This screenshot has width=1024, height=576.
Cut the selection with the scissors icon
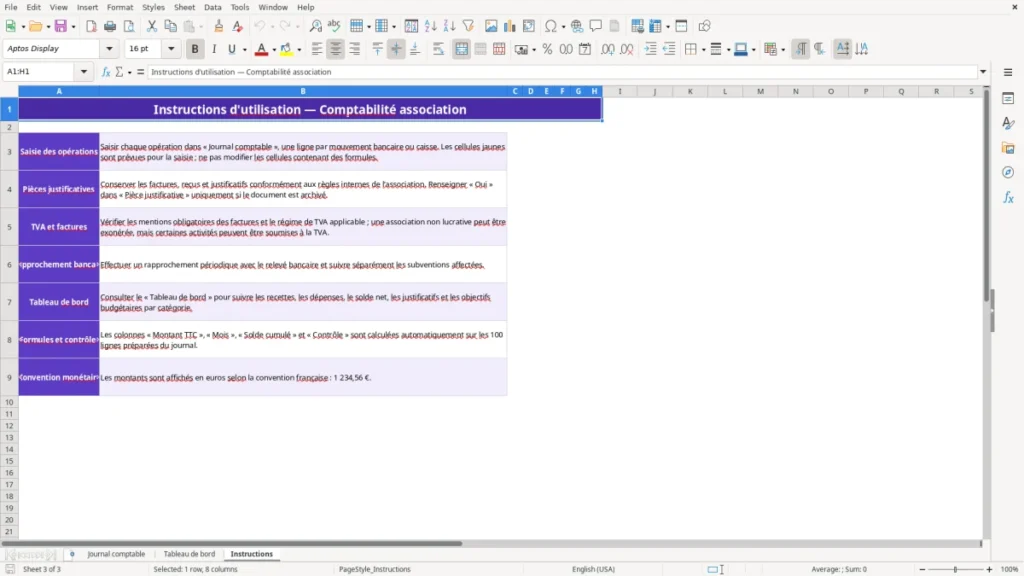[152, 26]
